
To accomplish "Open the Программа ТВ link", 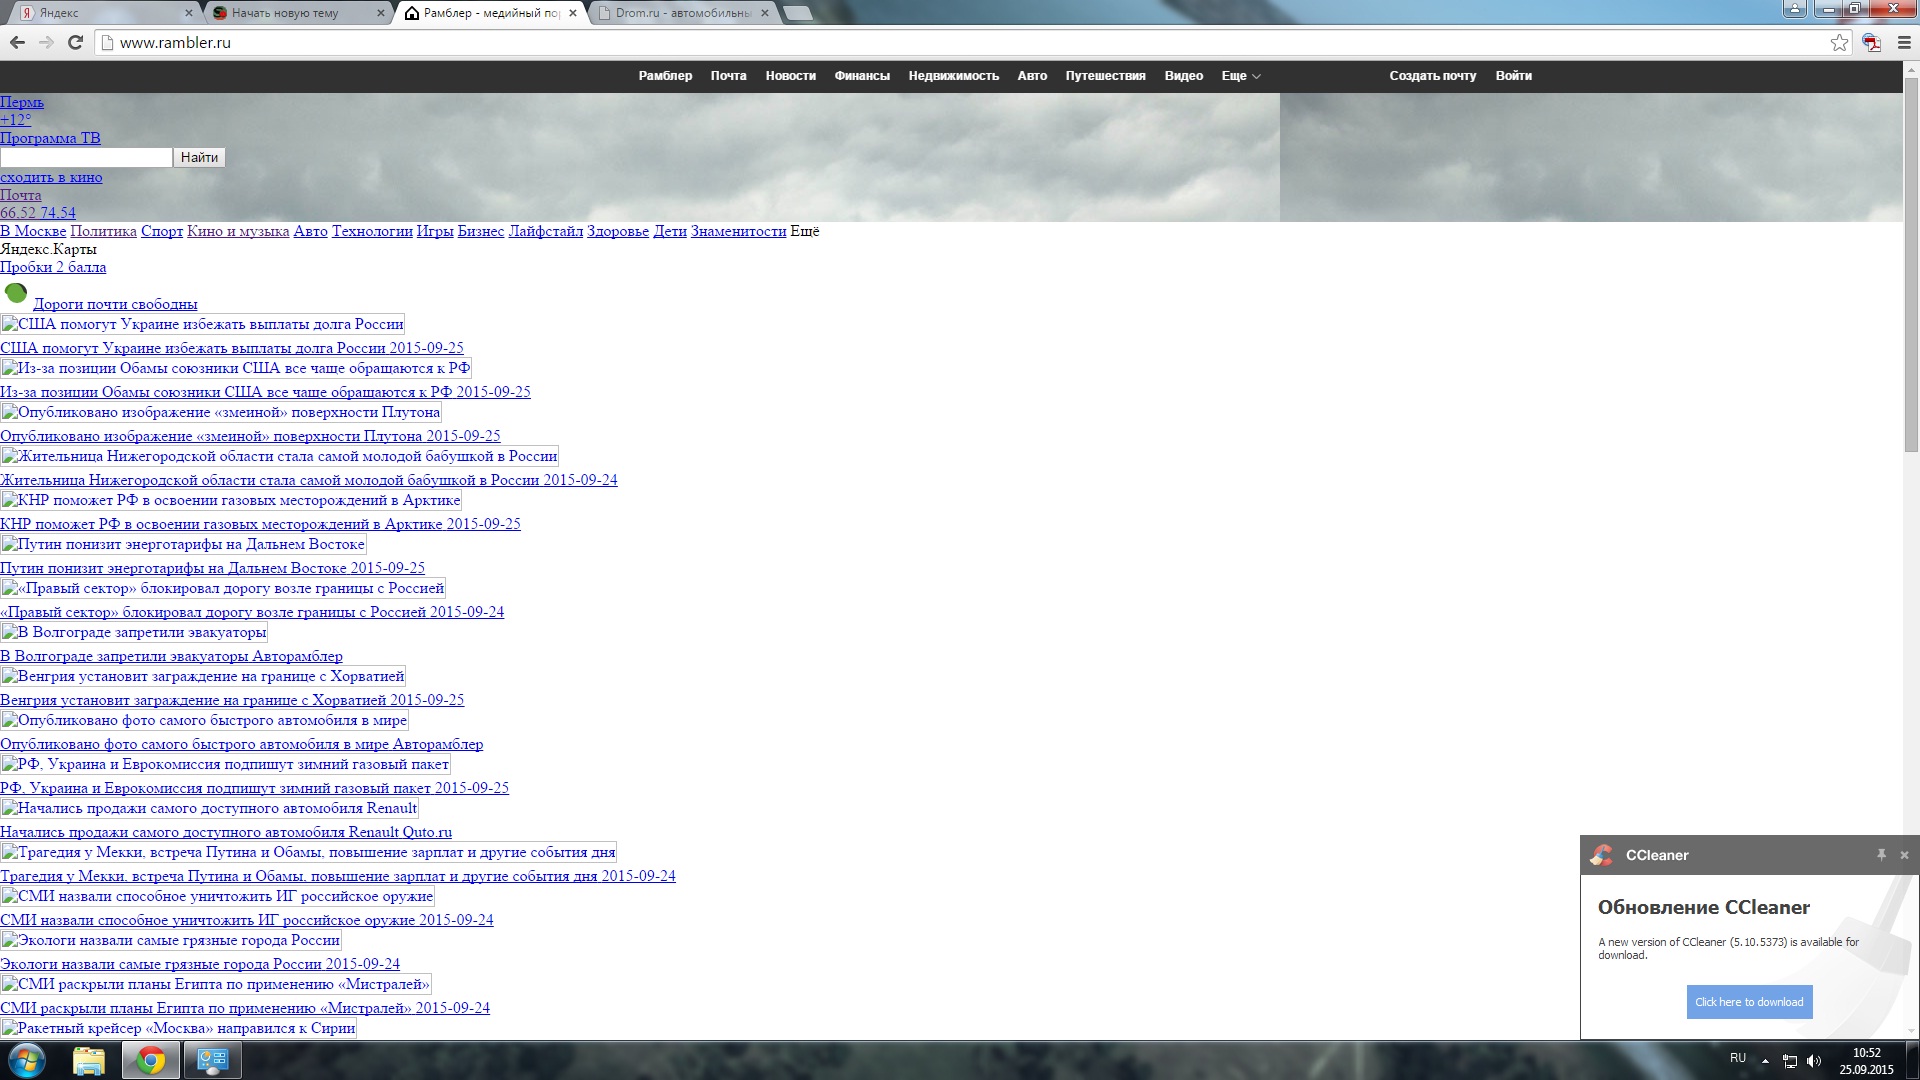I will pyautogui.click(x=50, y=138).
